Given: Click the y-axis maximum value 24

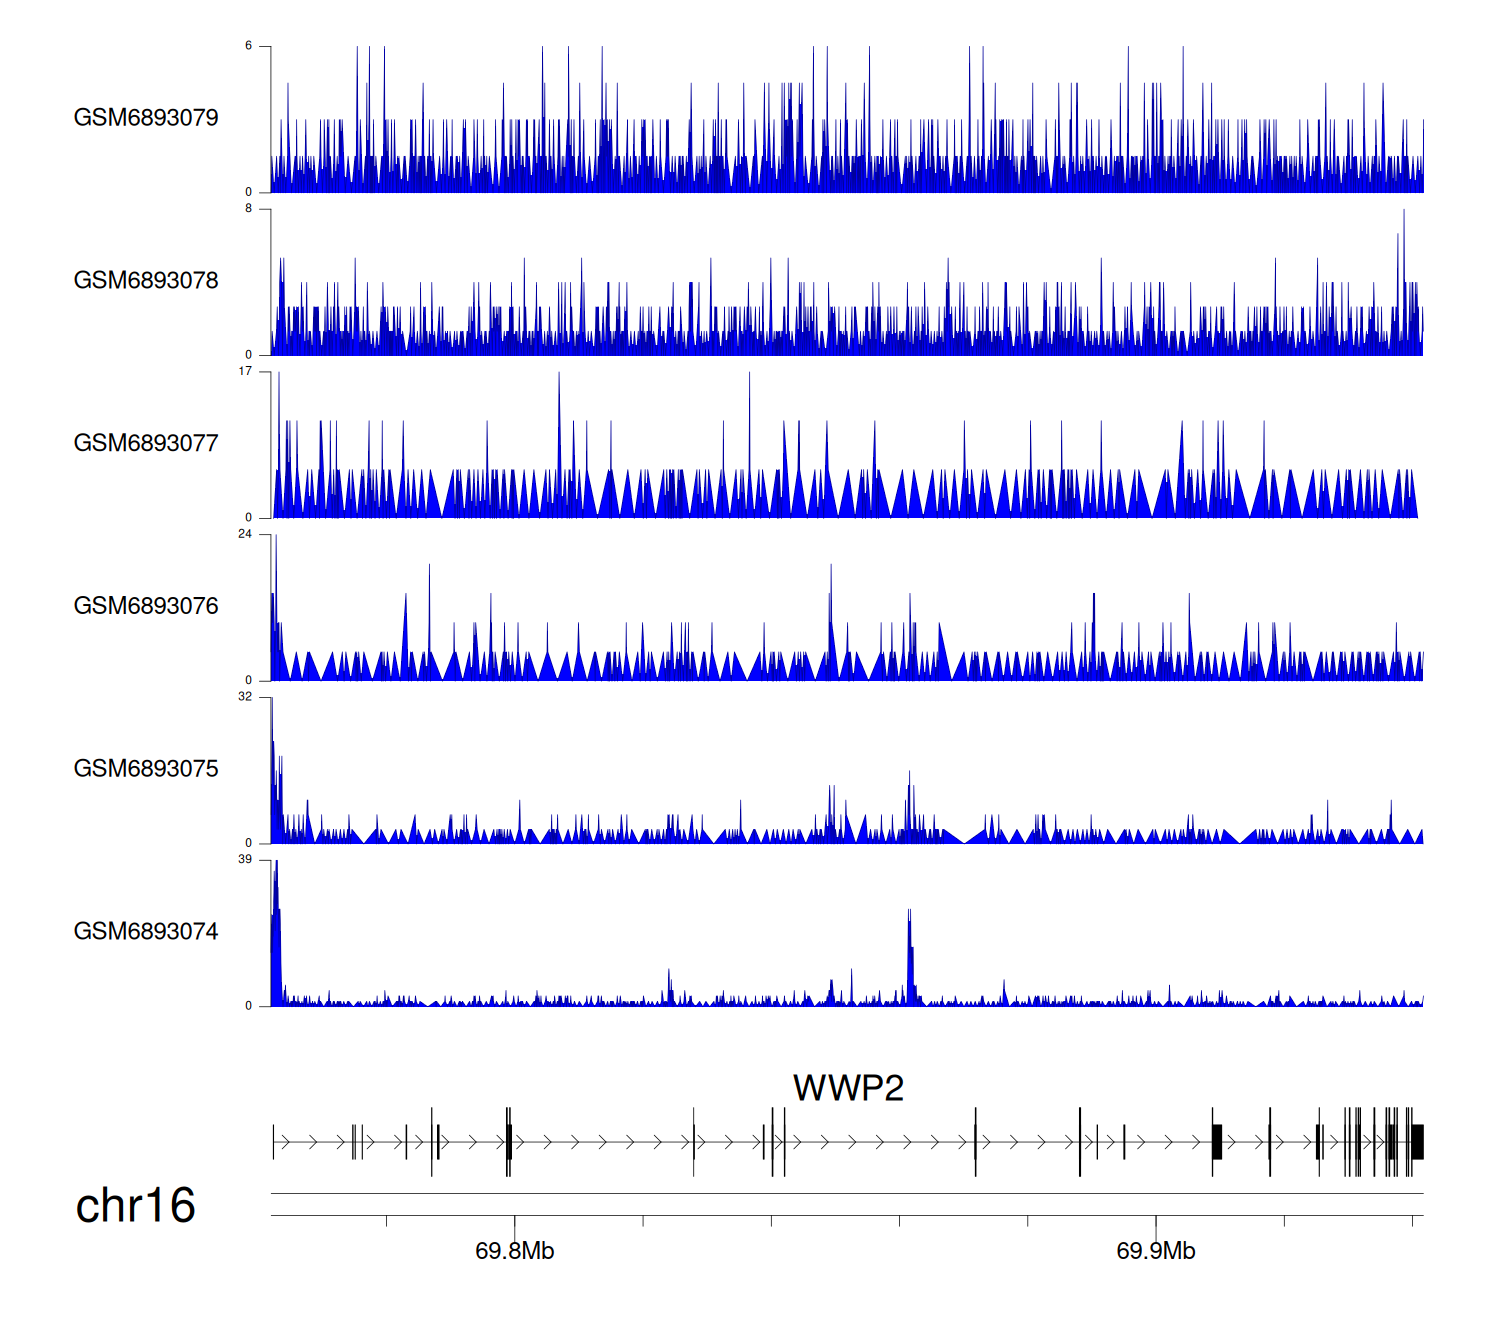Looking at the screenshot, I should [x=245, y=534].
